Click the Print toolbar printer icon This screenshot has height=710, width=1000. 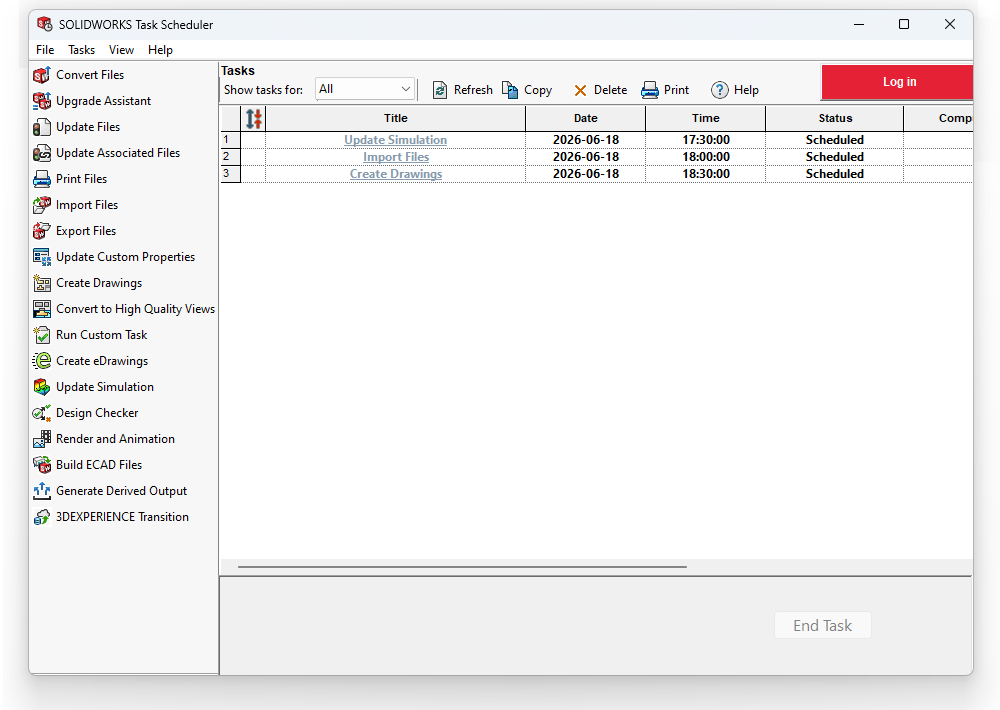click(649, 90)
